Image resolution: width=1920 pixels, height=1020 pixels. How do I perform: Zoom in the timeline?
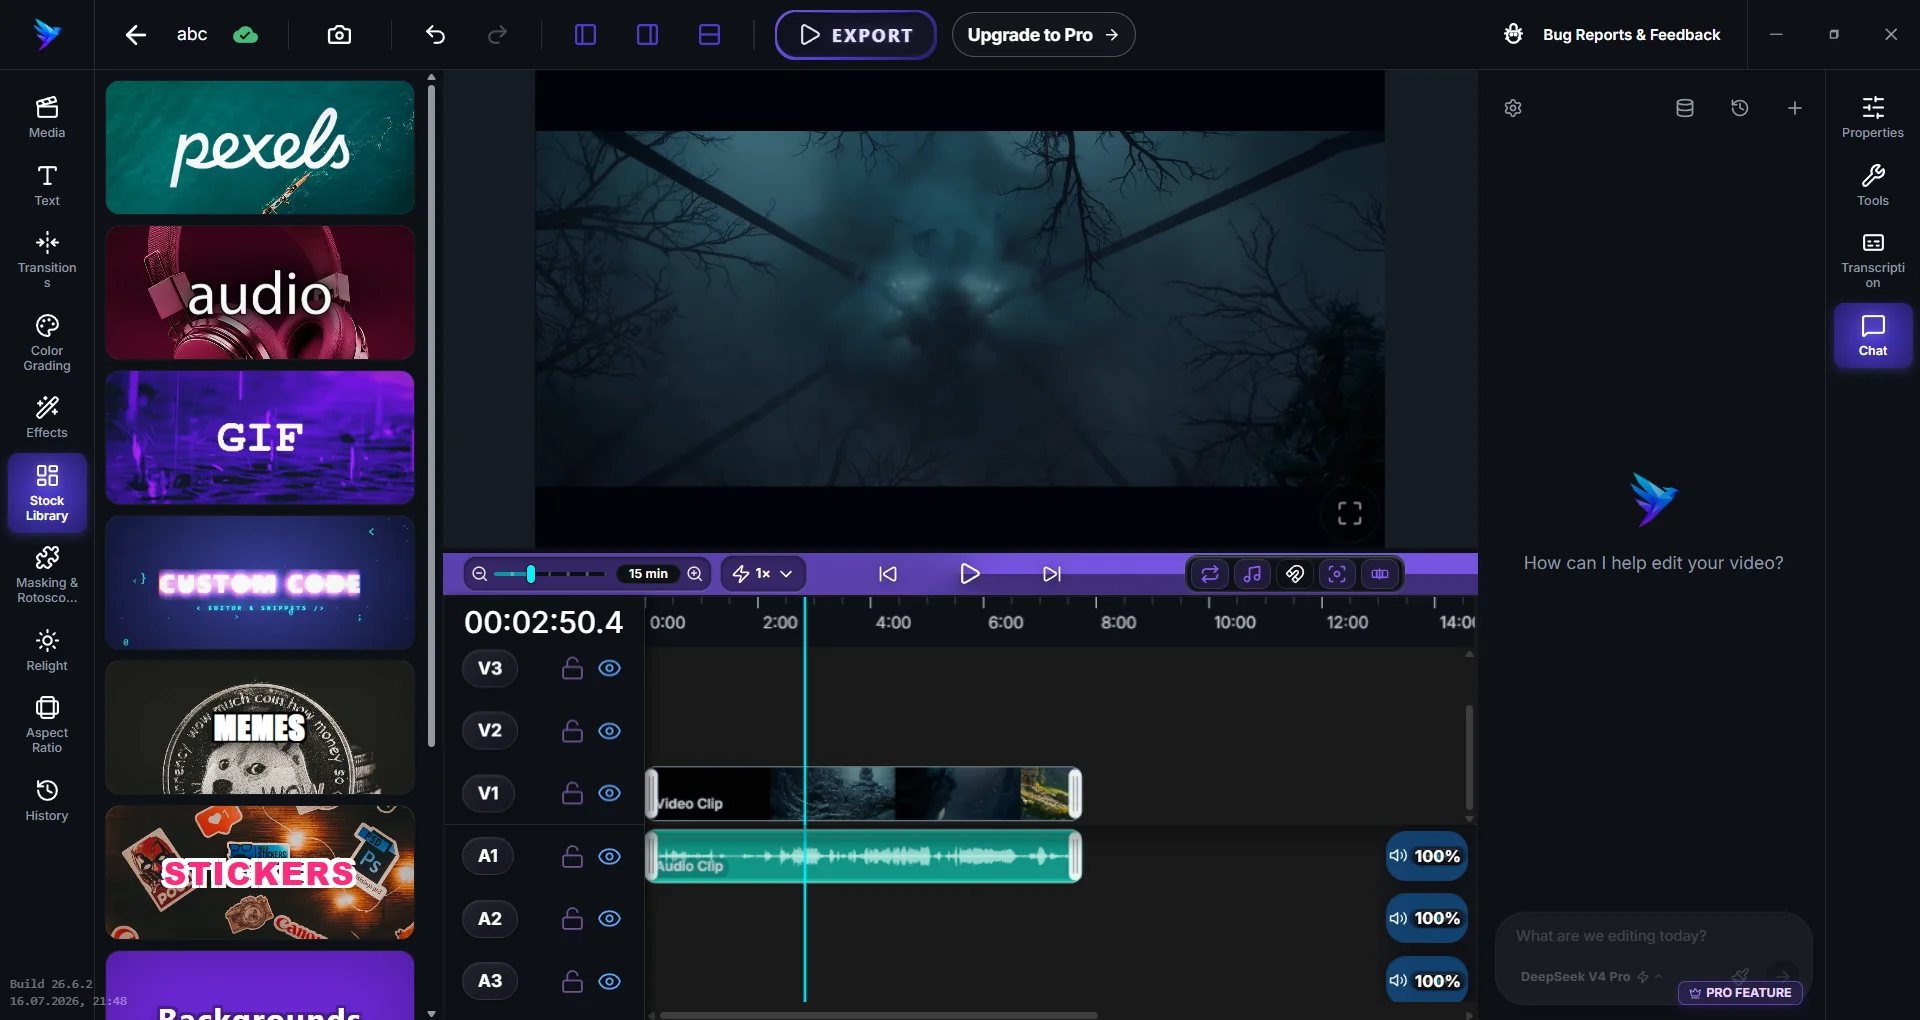(x=695, y=574)
